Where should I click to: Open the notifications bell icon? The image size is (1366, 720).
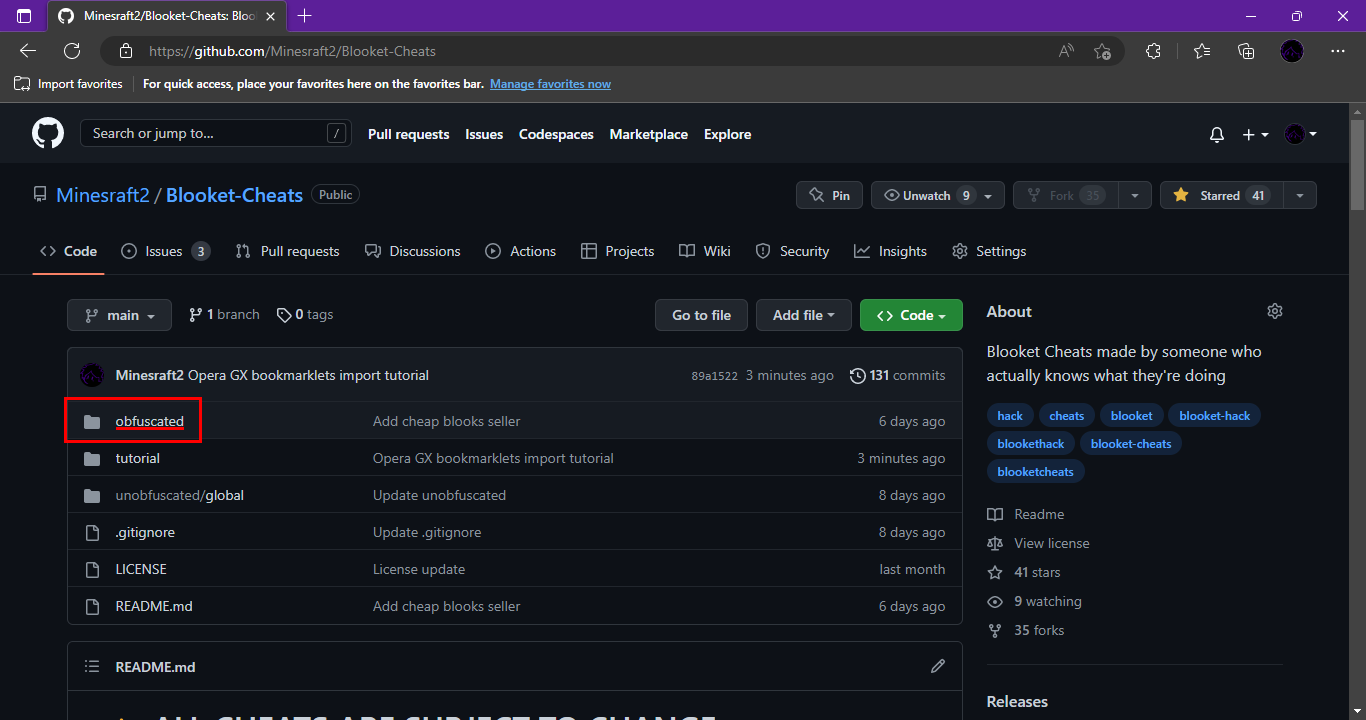pyautogui.click(x=1217, y=134)
